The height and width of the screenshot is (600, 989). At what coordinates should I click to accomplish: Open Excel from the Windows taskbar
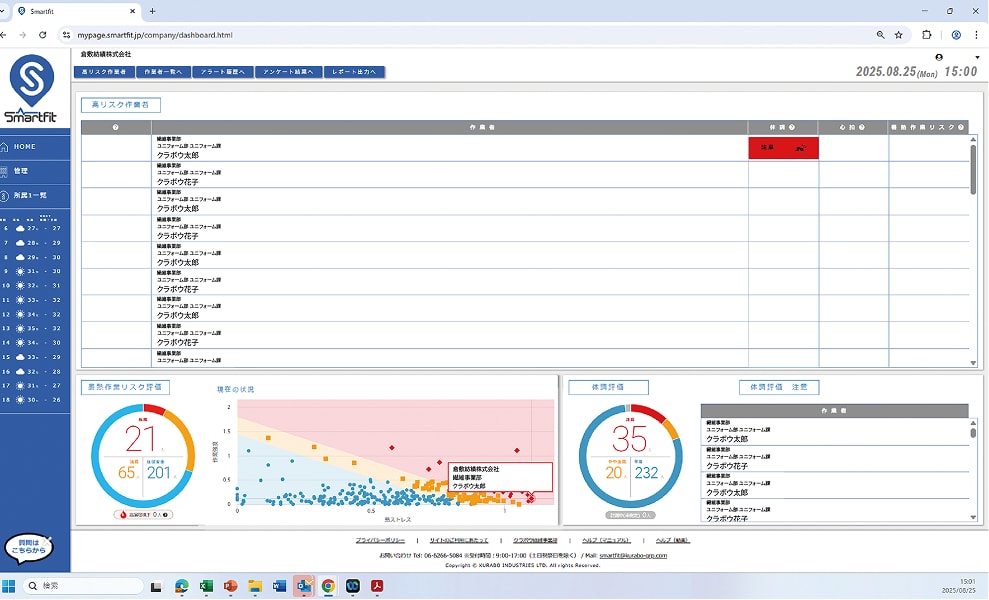pos(207,586)
